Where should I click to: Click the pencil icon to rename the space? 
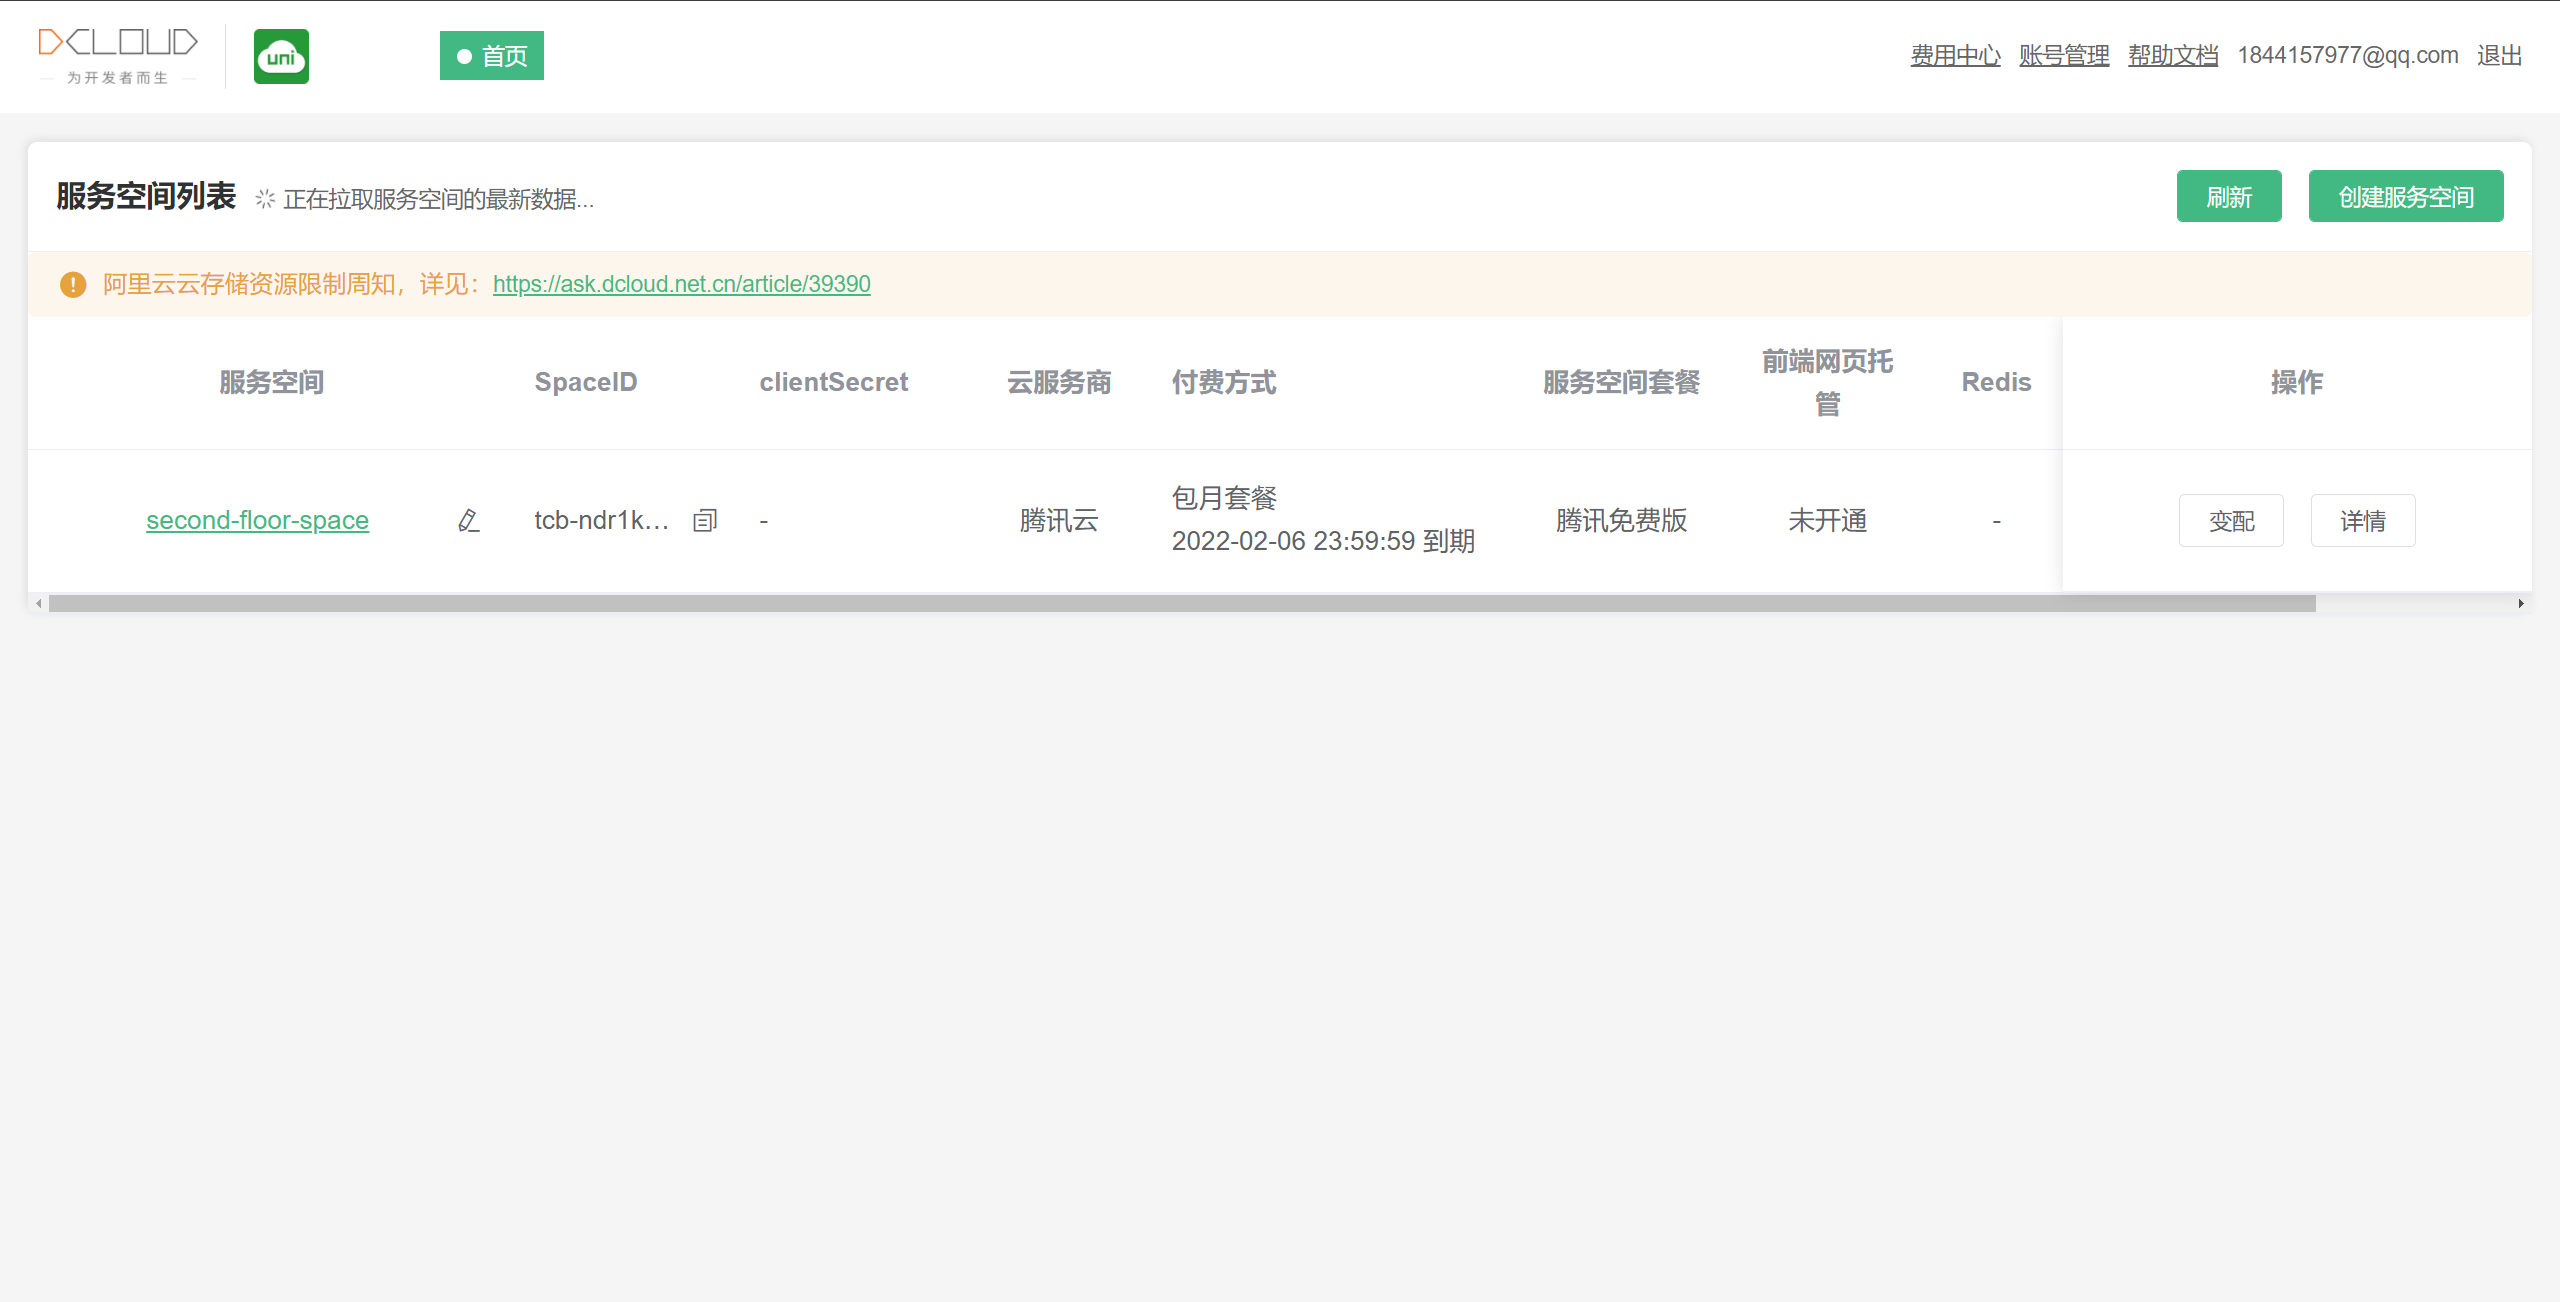(468, 521)
